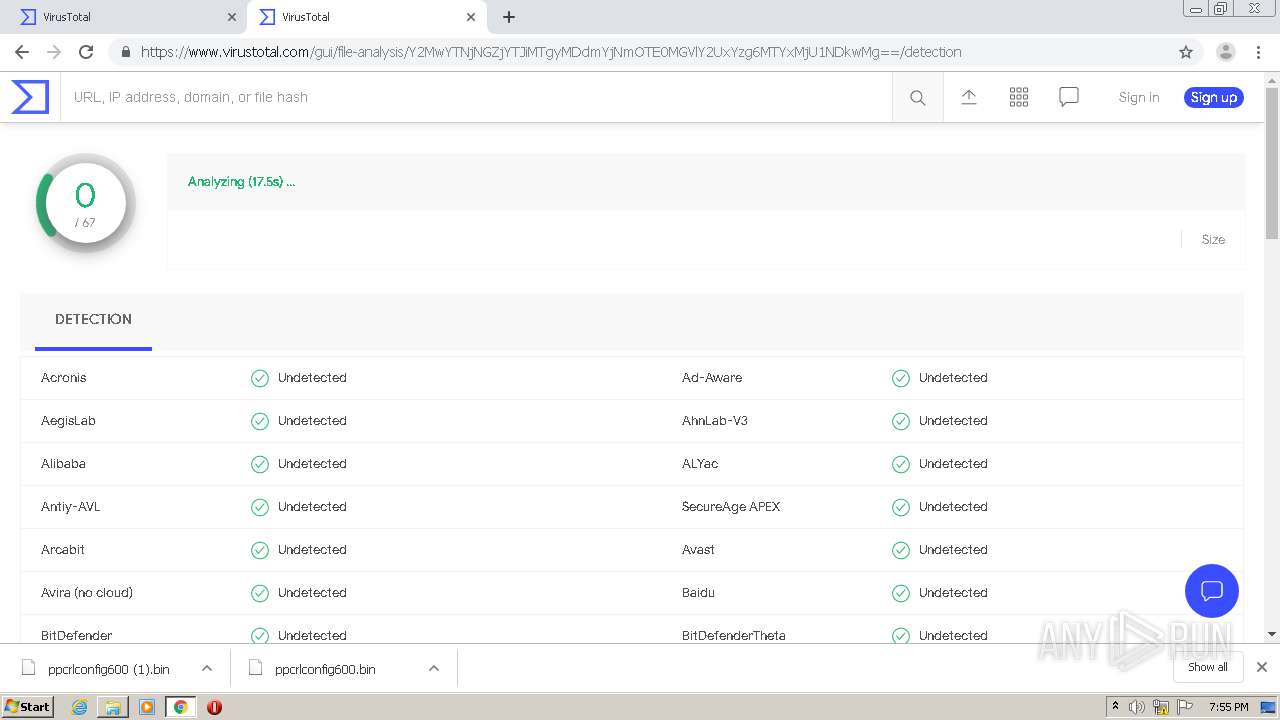
Task: Open the Start menu
Action: click(x=28, y=707)
